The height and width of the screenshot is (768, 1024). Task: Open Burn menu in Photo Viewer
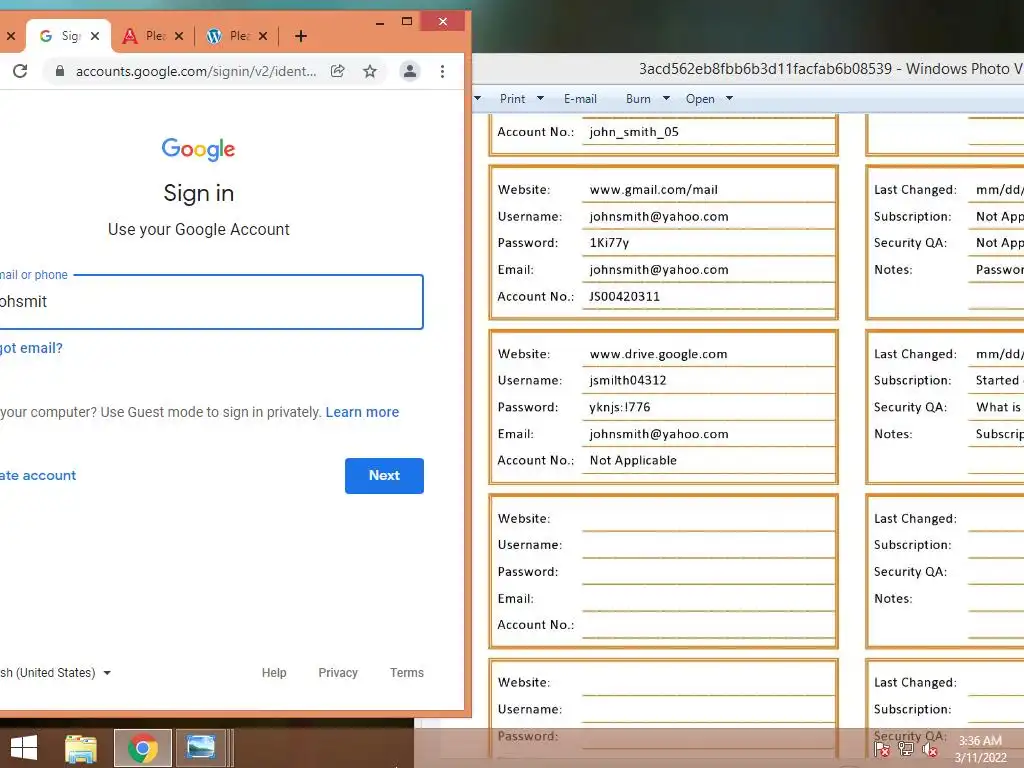pyautogui.click(x=638, y=99)
